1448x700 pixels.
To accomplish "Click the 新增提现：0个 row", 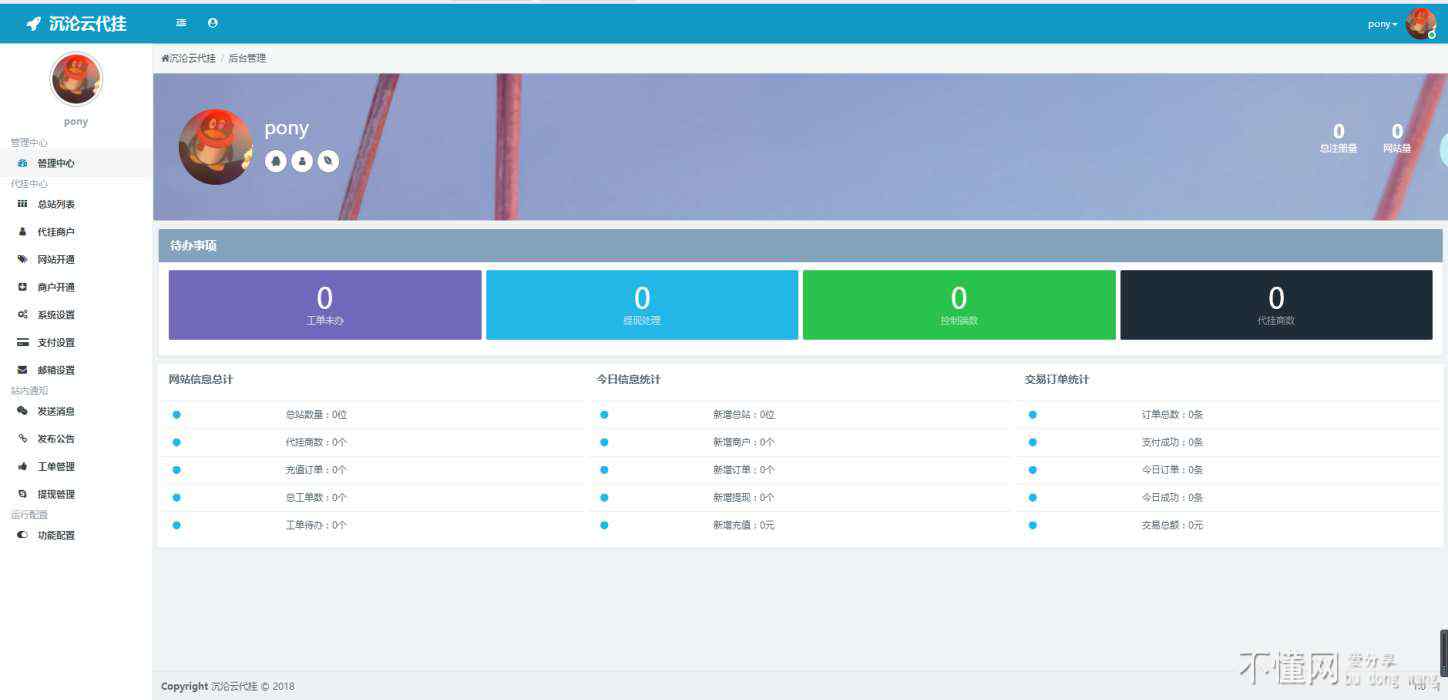I will pos(800,497).
